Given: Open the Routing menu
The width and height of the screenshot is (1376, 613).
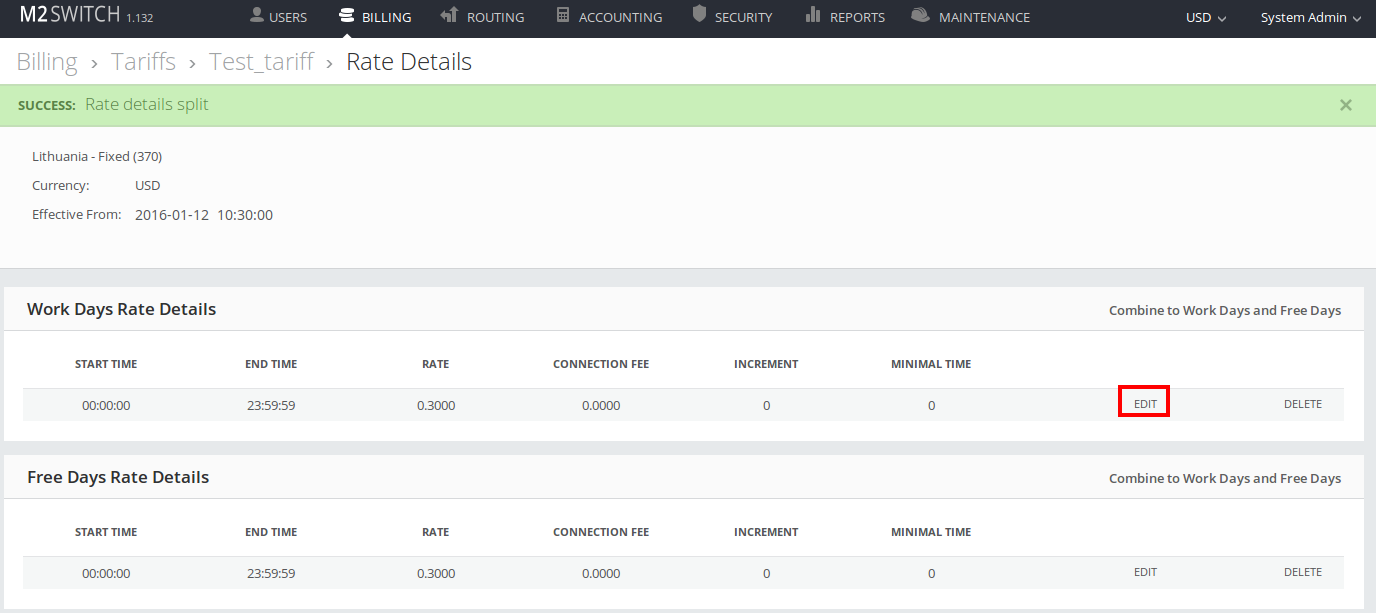Looking at the screenshot, I should 495,18.
